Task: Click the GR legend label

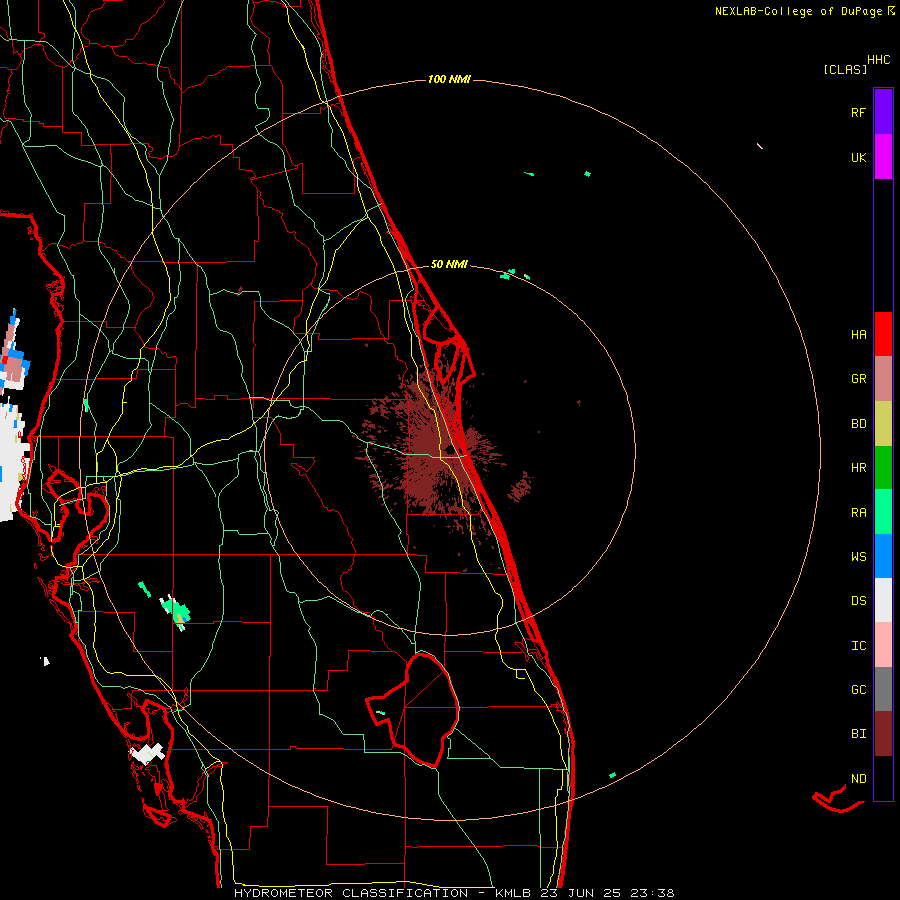Action: (858, 379)
